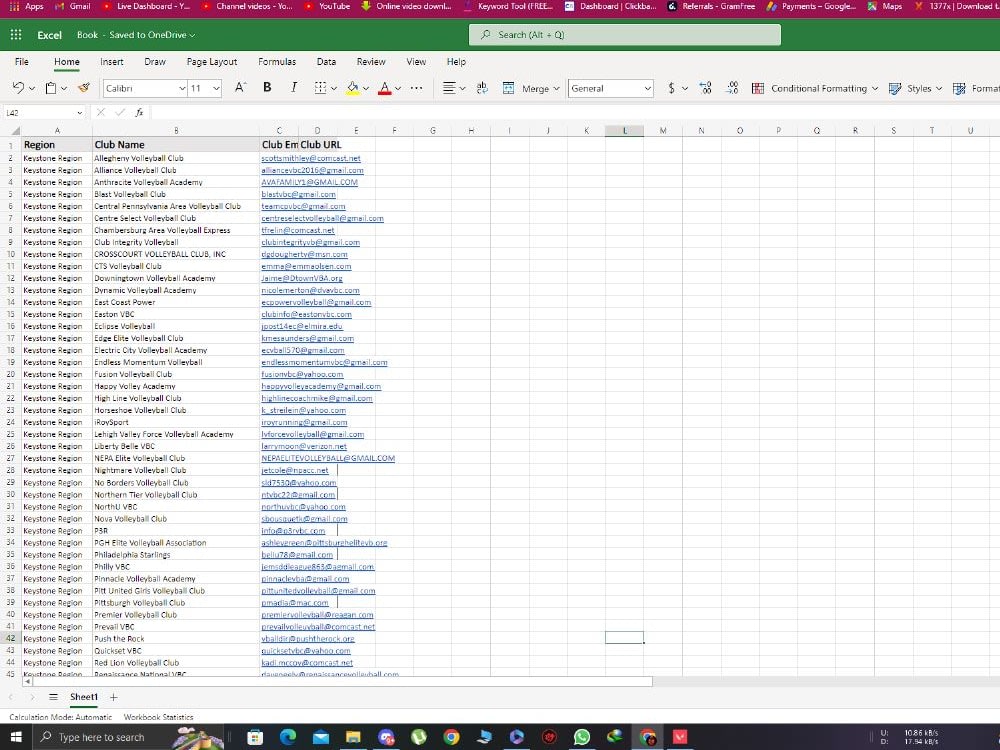This screenshot has height=750, width=1000.
Task: Apply the yellow fill color
Action: 353,88
